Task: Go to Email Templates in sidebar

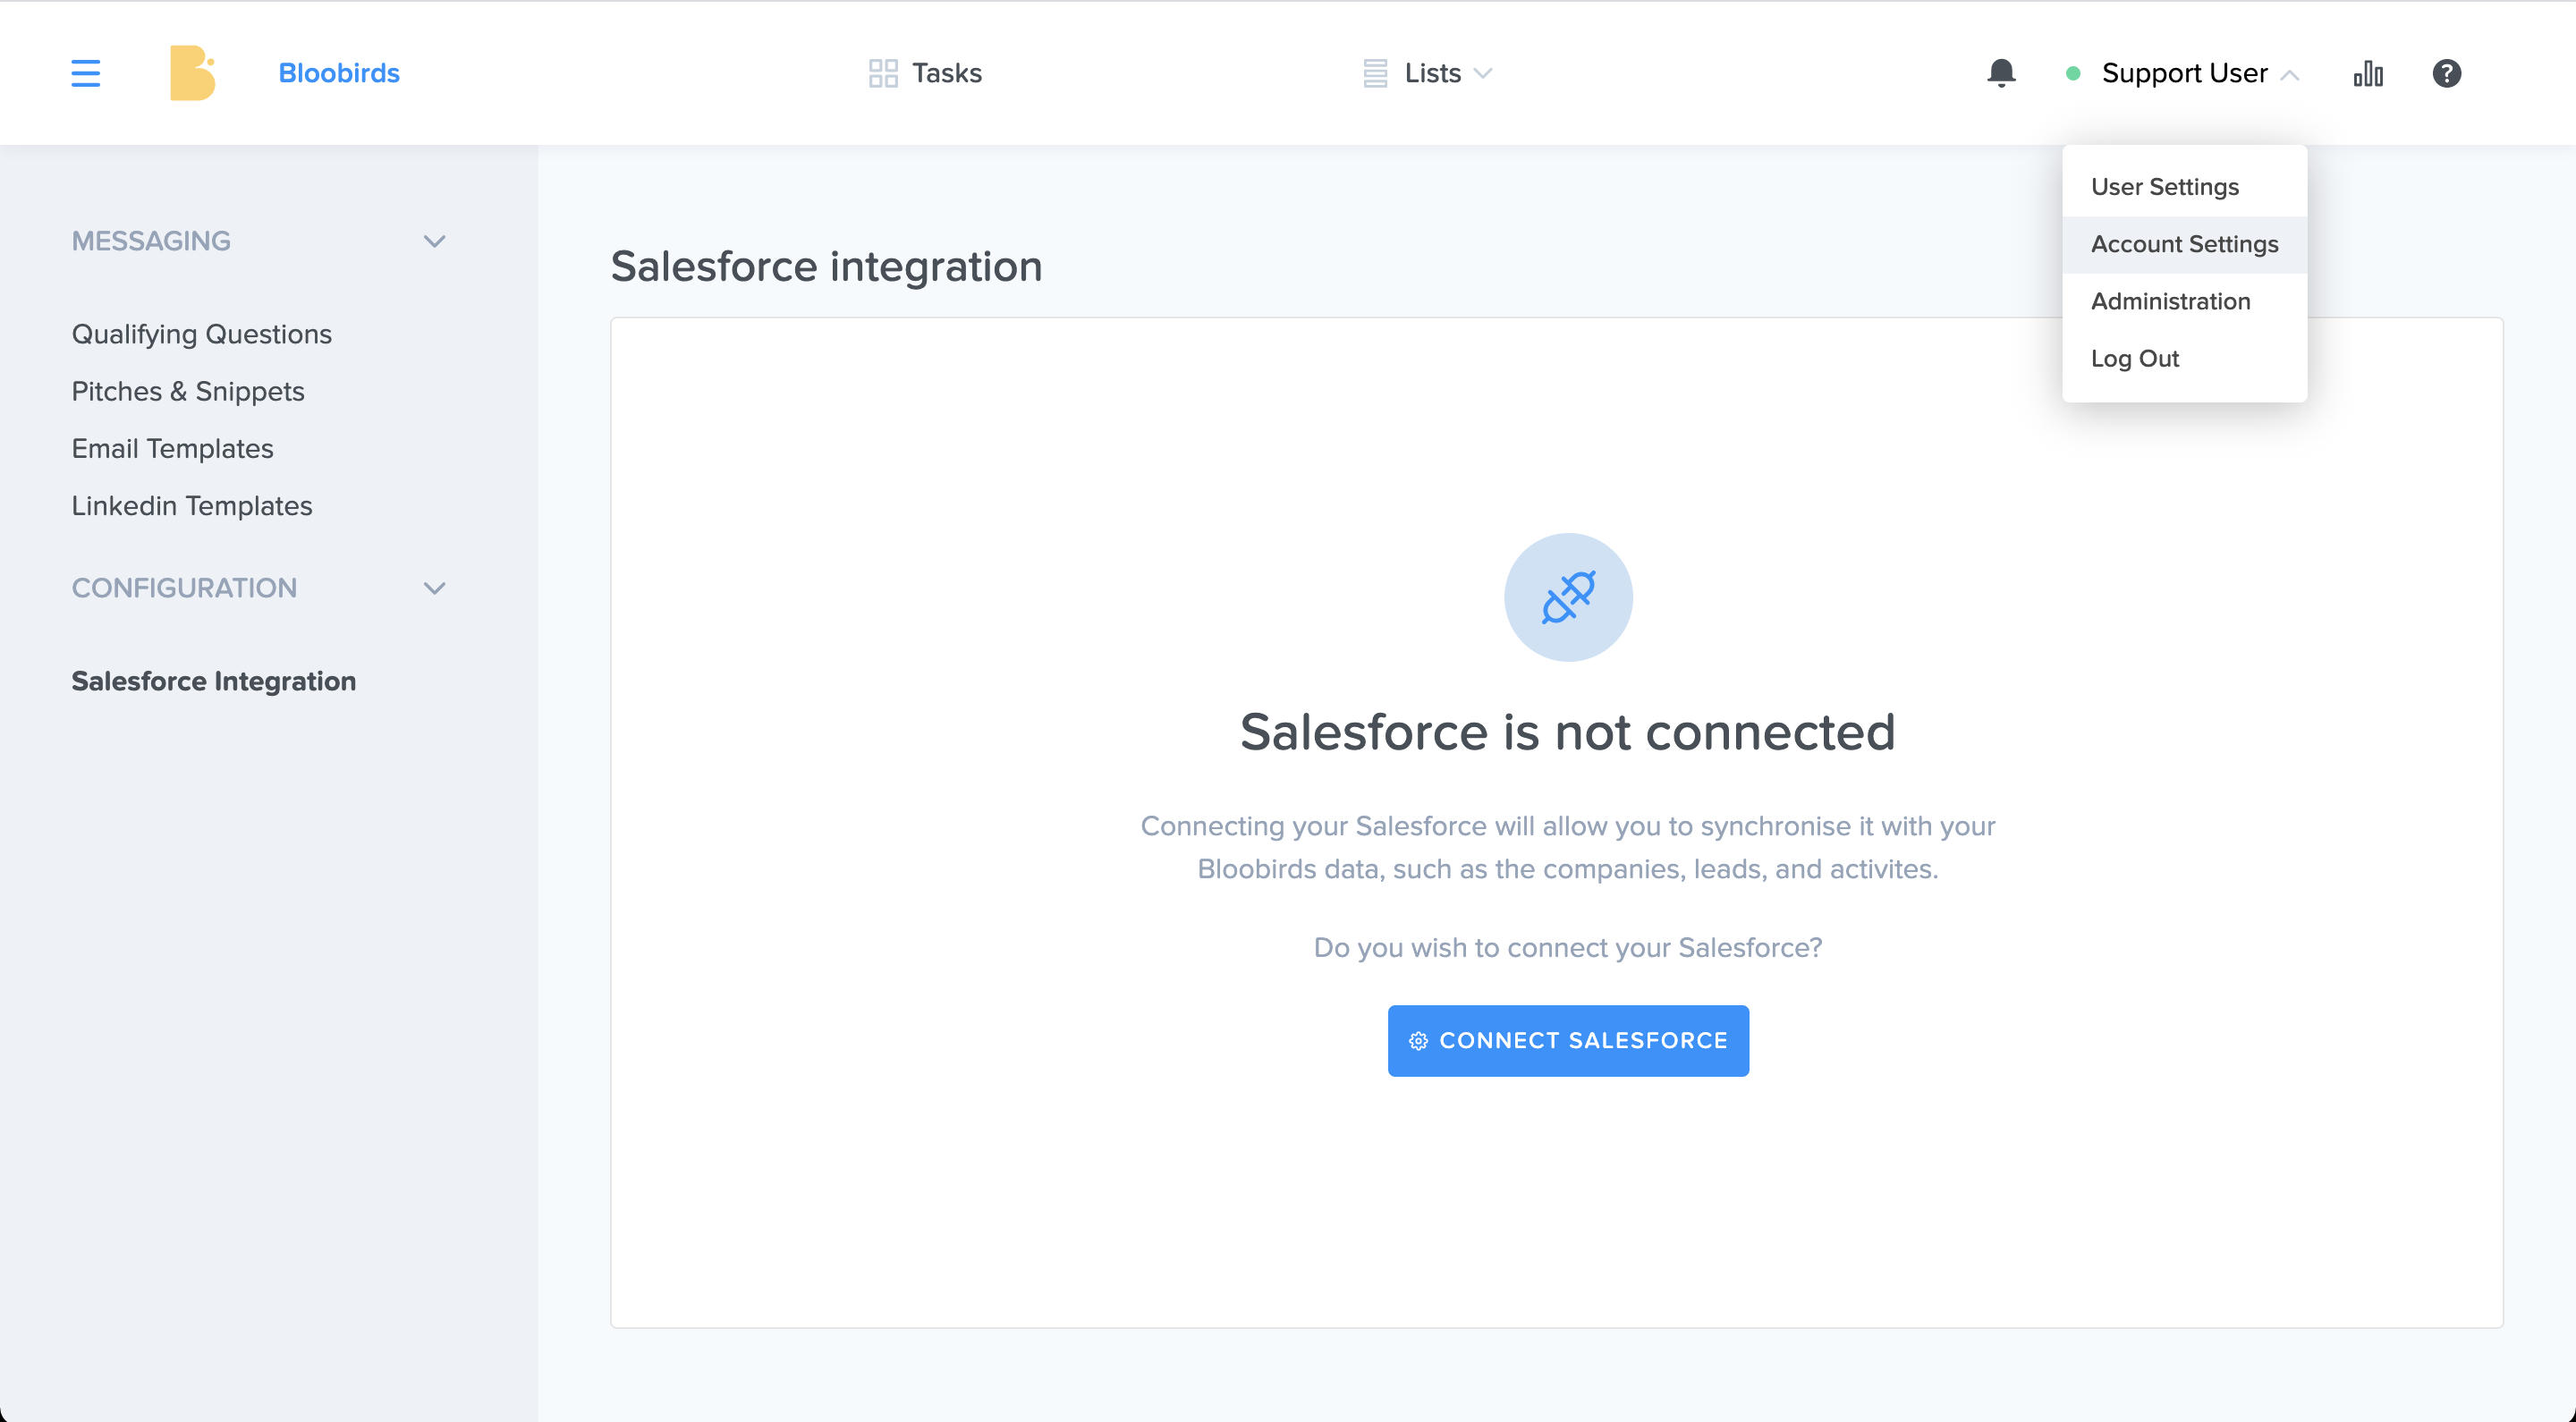Action: (172, 448)
